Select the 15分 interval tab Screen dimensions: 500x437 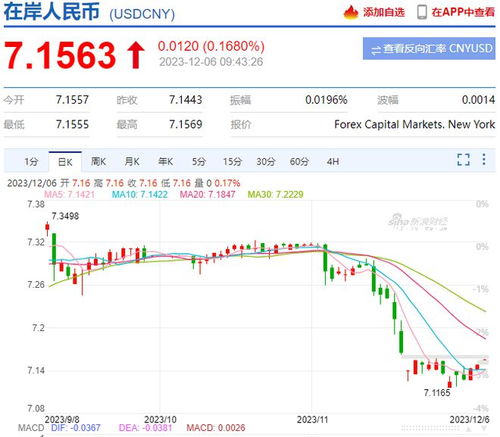point(232,162)
